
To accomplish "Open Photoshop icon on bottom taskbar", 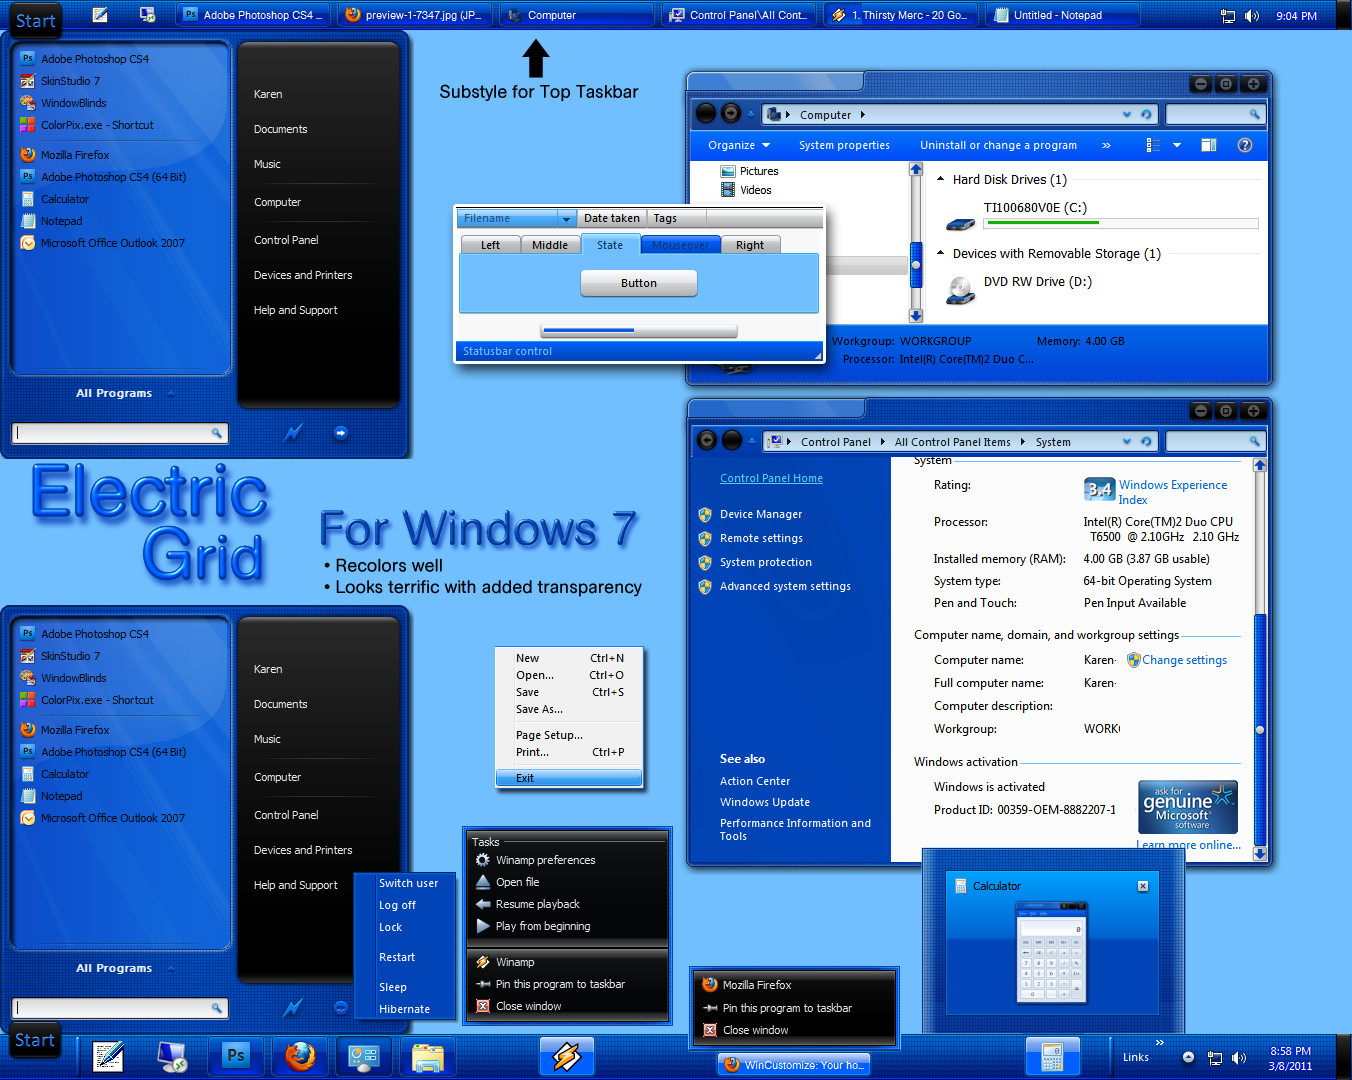I will [x=236, y=1056].
